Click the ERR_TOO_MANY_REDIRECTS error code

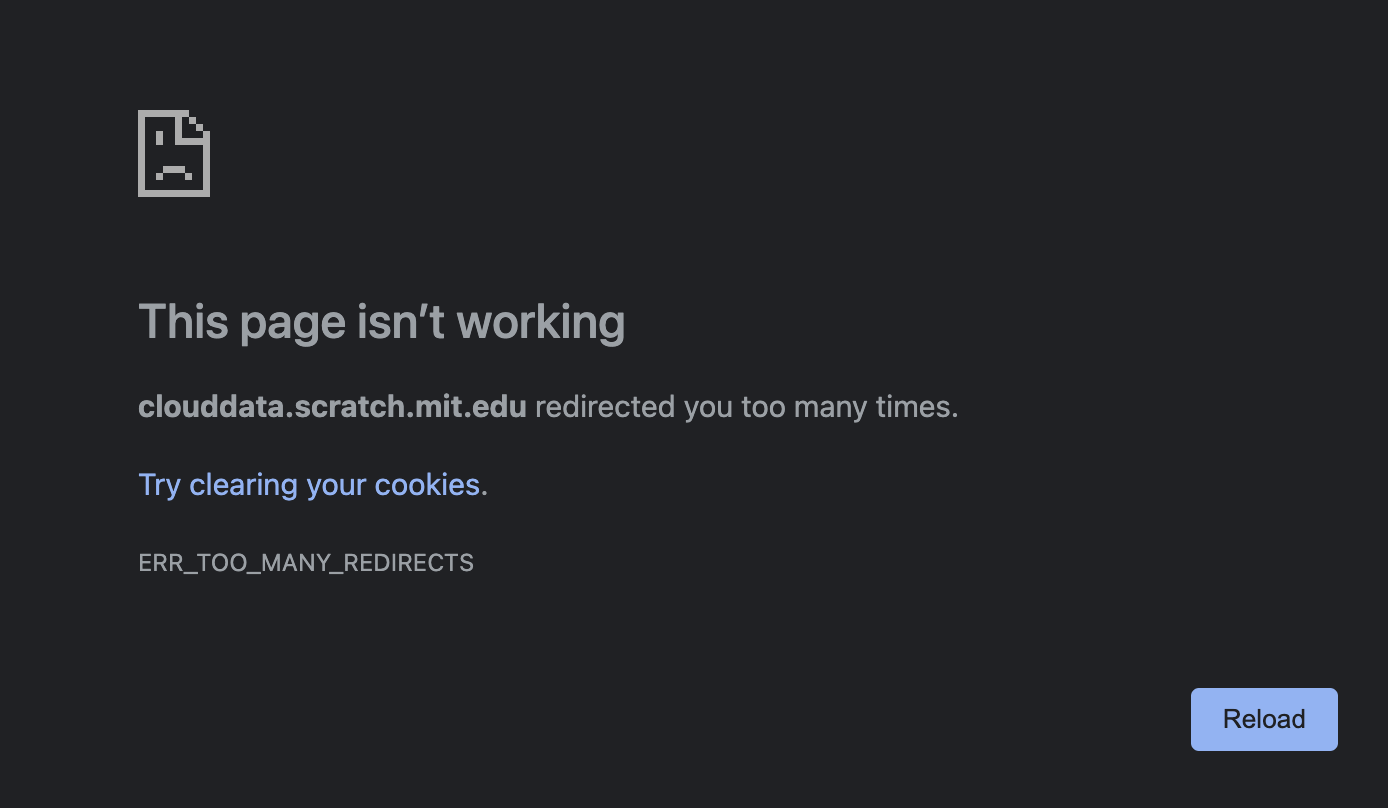(306, 562)
